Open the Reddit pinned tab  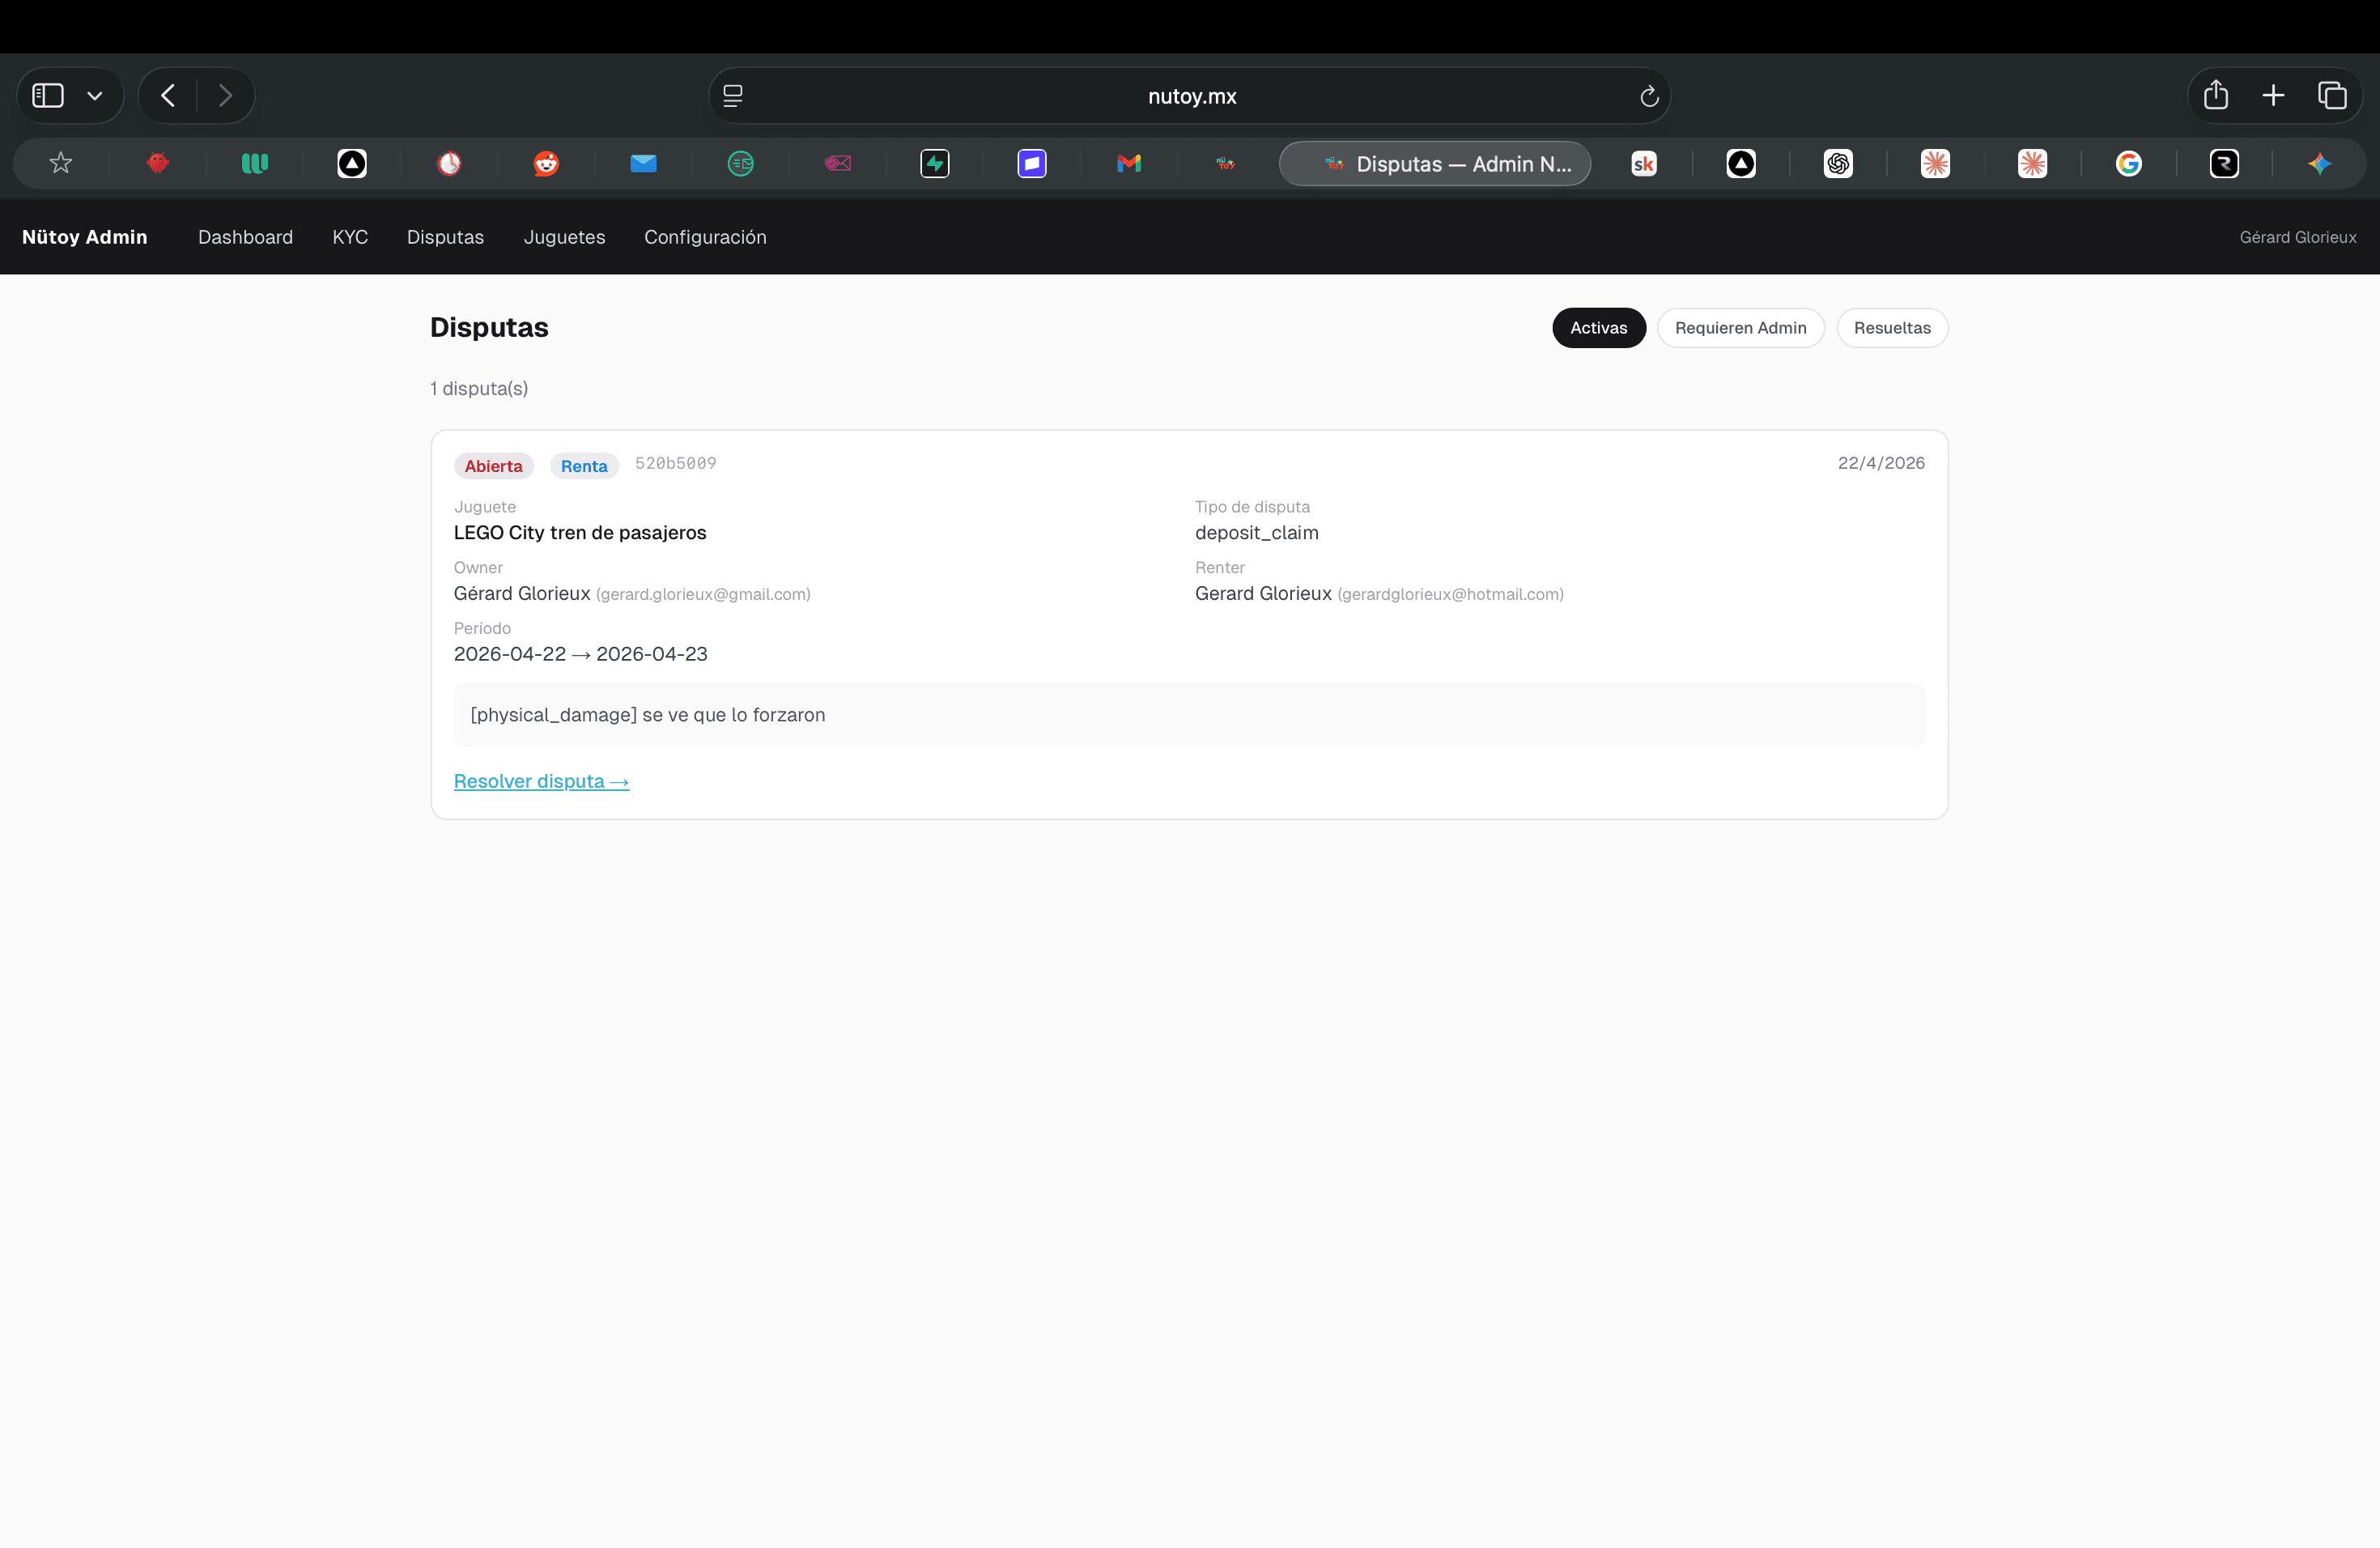pyautogui.click(x=546, y=163)
